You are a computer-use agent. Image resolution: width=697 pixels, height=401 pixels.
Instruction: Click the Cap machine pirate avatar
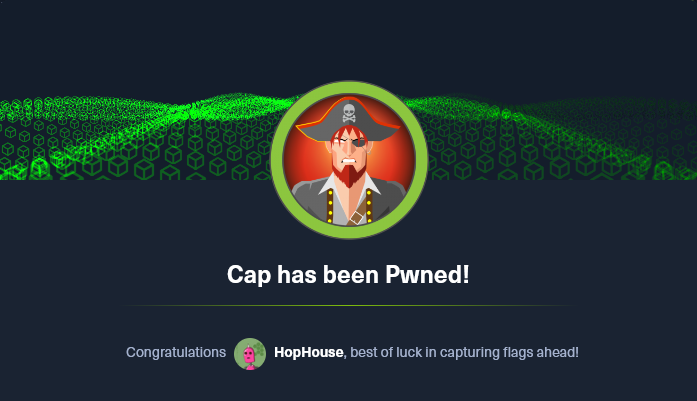(349, 160)
